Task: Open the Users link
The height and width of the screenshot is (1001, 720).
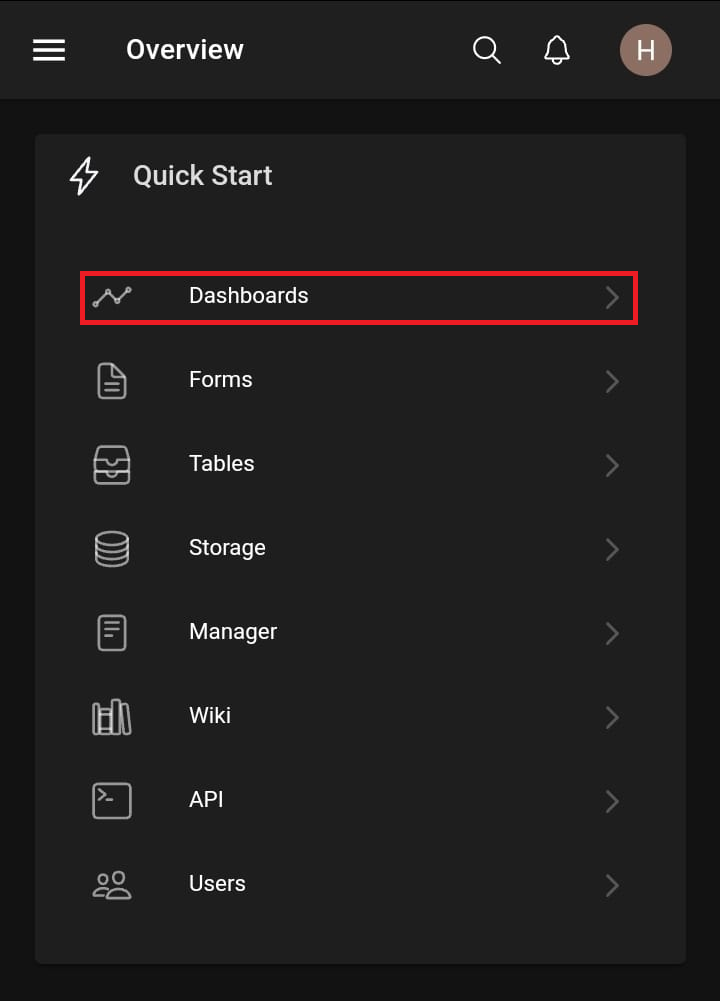Action: (x=217, y=884)
